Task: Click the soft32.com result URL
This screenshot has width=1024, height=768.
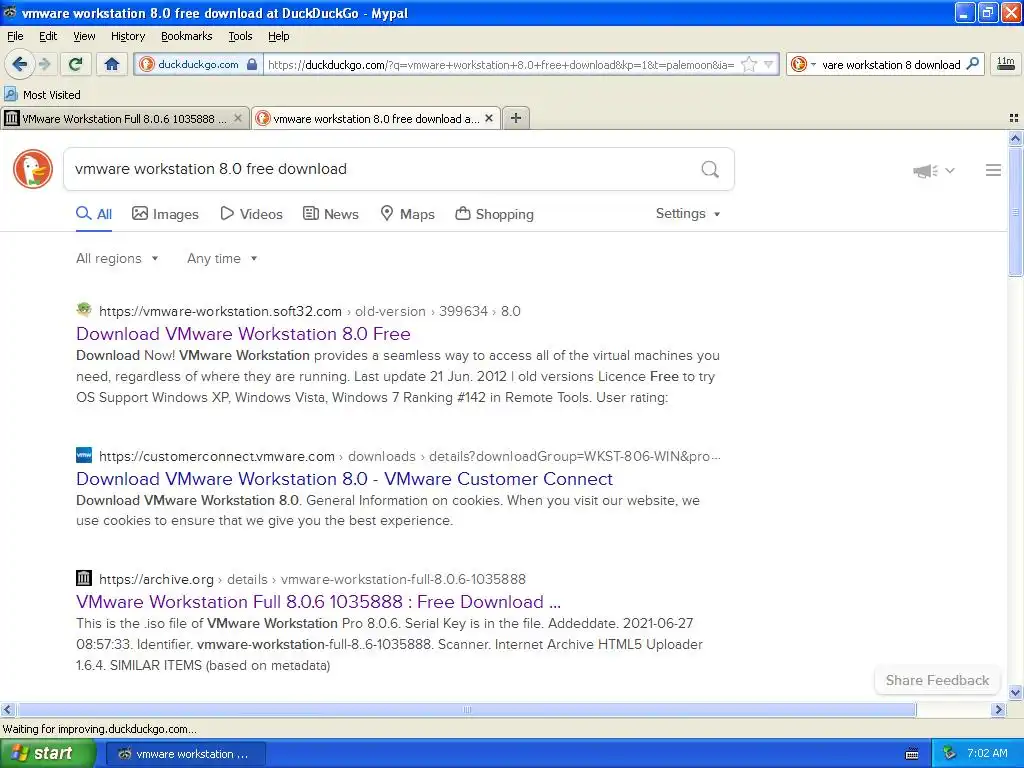Action: tap(310, 312)
